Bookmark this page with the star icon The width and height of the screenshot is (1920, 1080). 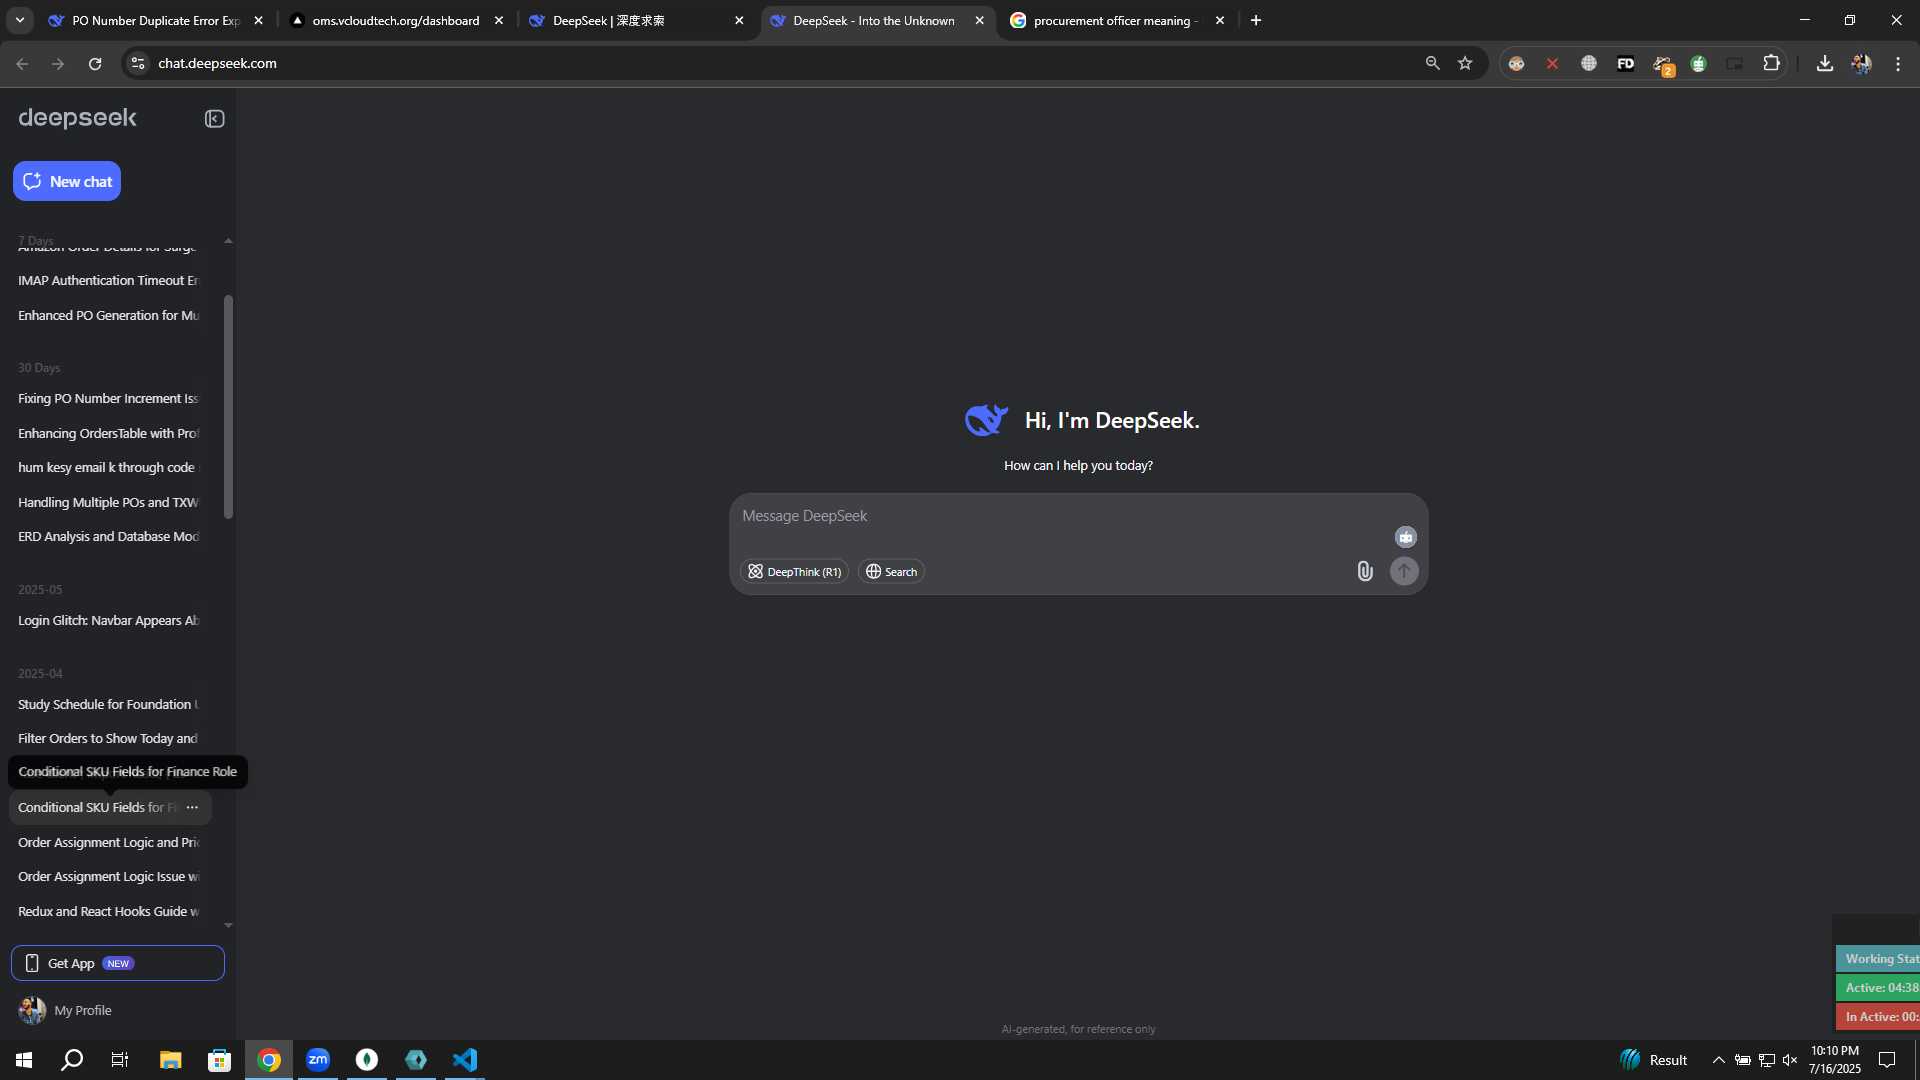pyautogui.click(x=1465, y=63)
